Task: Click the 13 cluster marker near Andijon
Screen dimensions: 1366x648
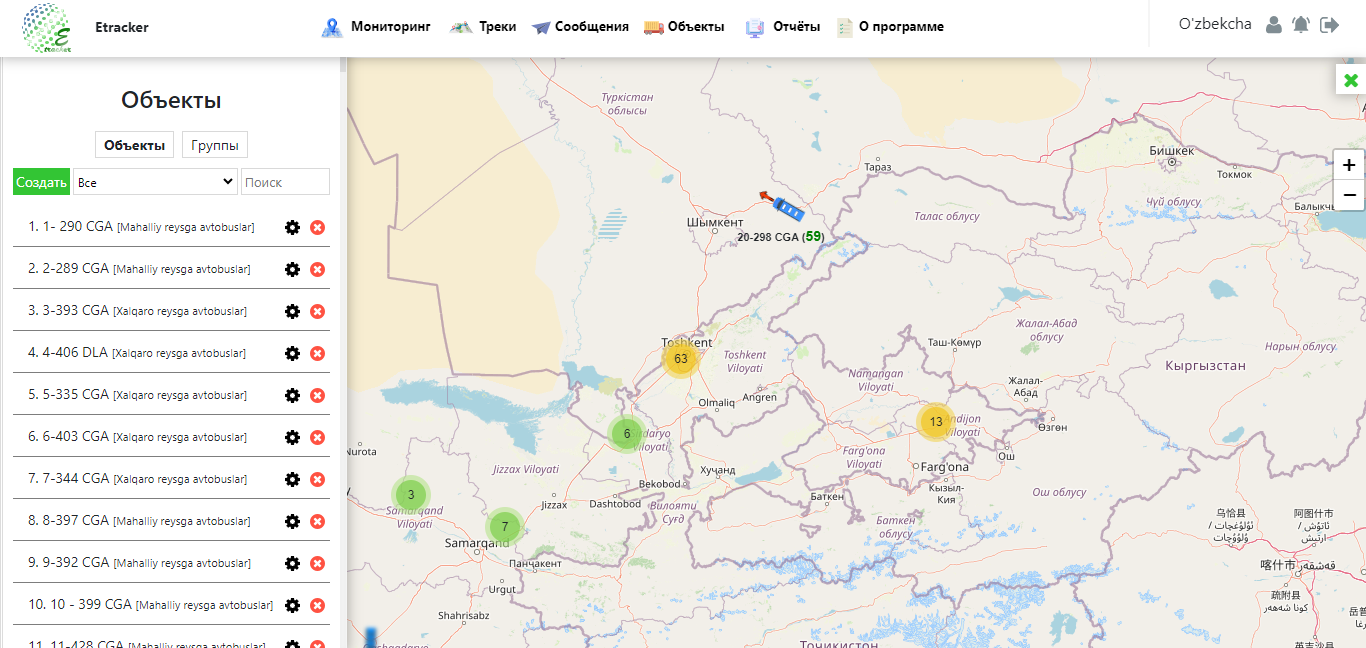Action: tap(936, 422)
